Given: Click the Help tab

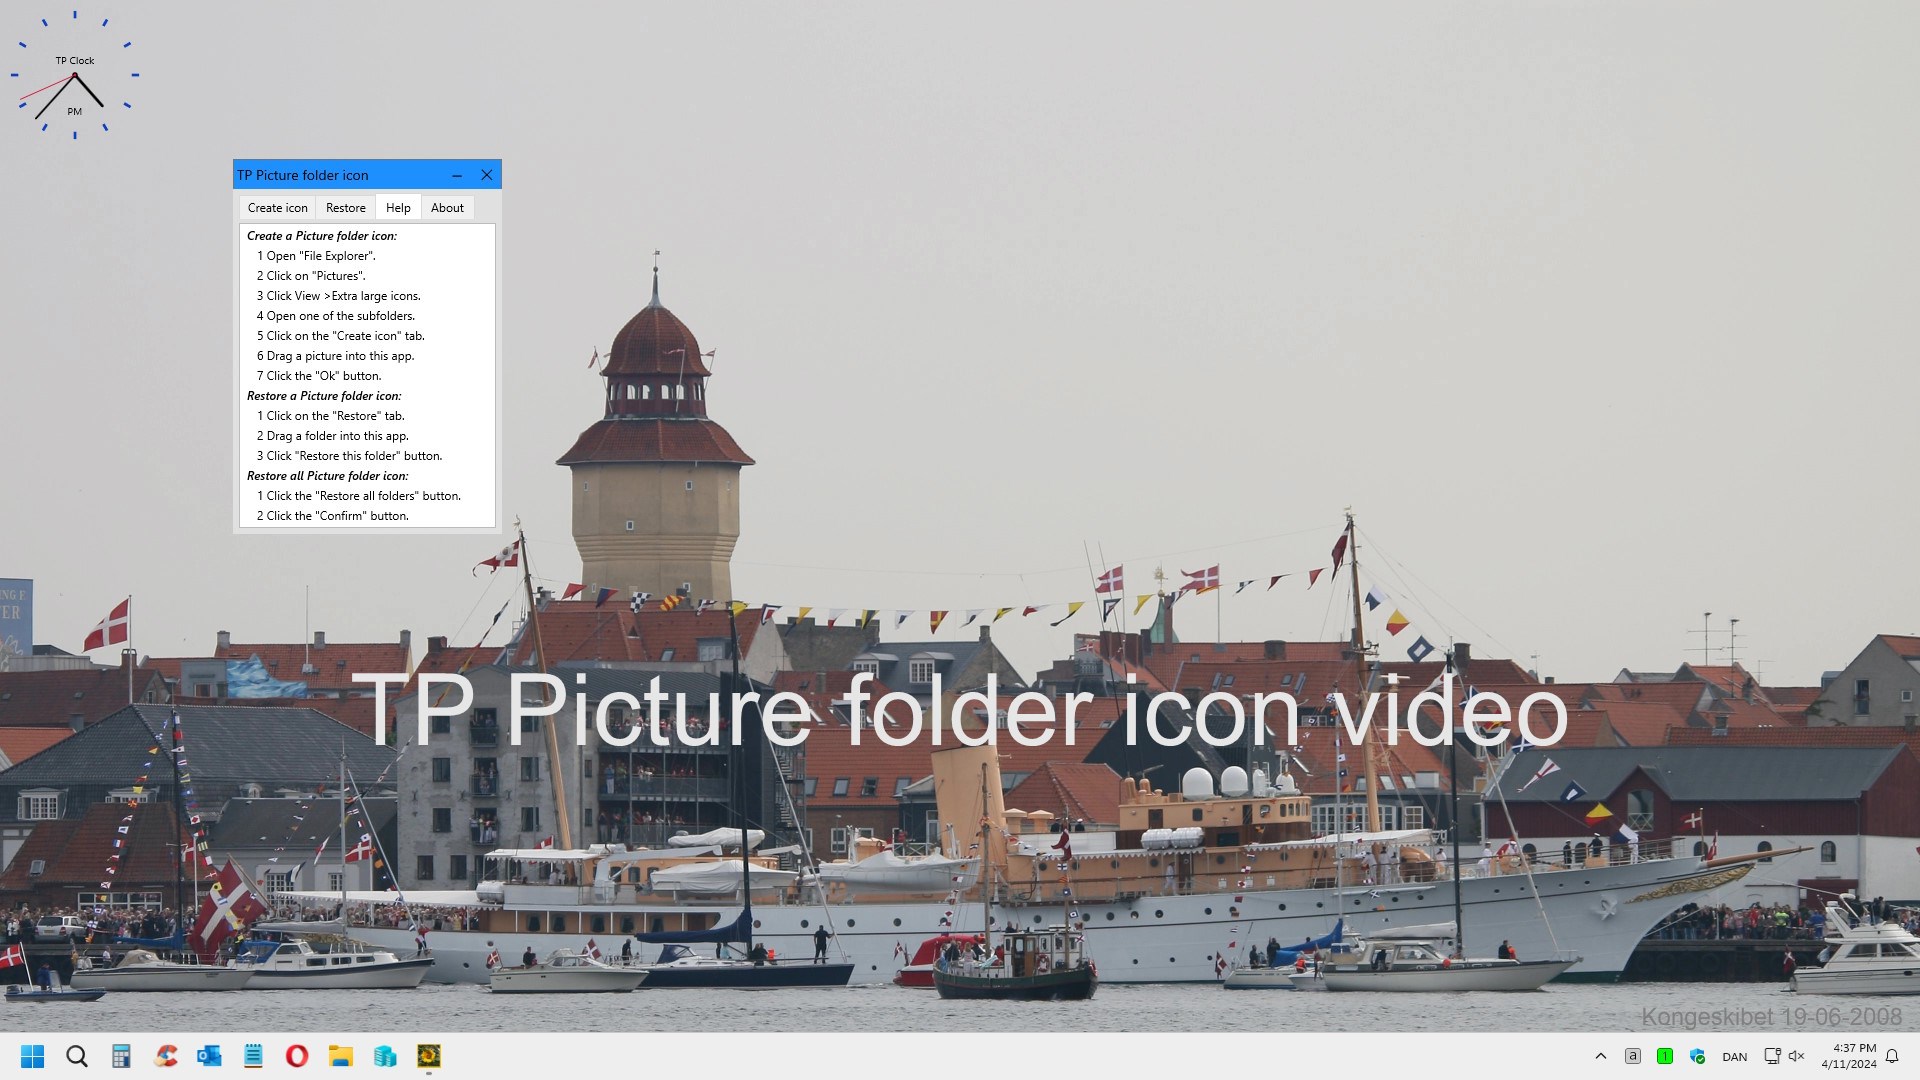Looking at the screenshot, I should pyautogui.click(x=398, y=208).
